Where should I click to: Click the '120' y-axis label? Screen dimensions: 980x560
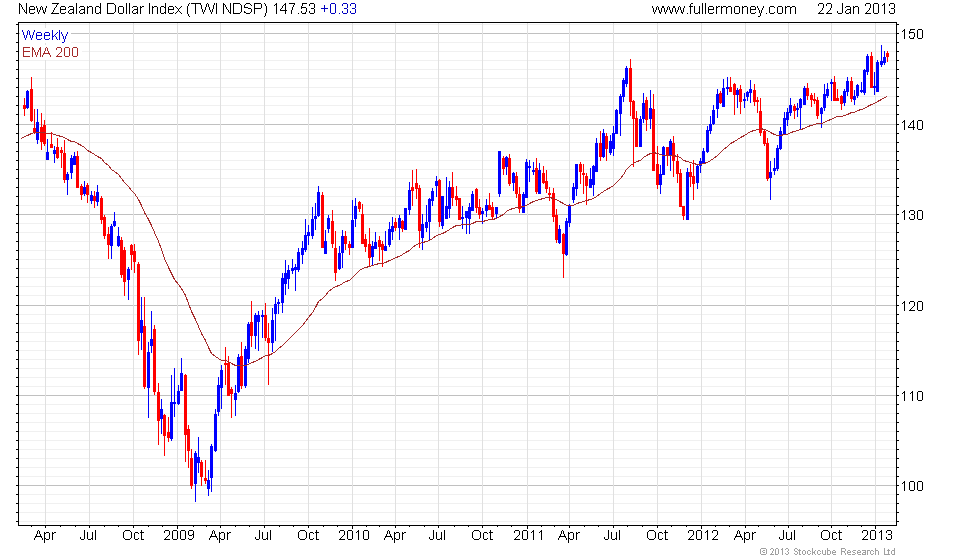pos(912,306)
